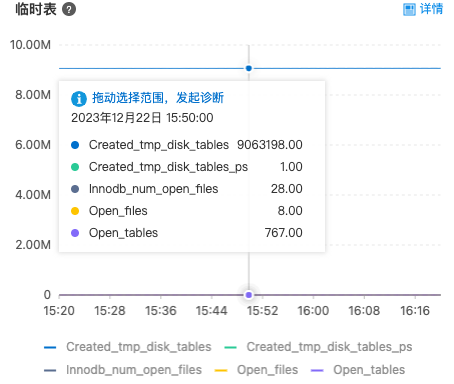The height and width of the screenshot is (384, 454).
Task: Click the 临时表 panel title
Action: pos(36,9)
